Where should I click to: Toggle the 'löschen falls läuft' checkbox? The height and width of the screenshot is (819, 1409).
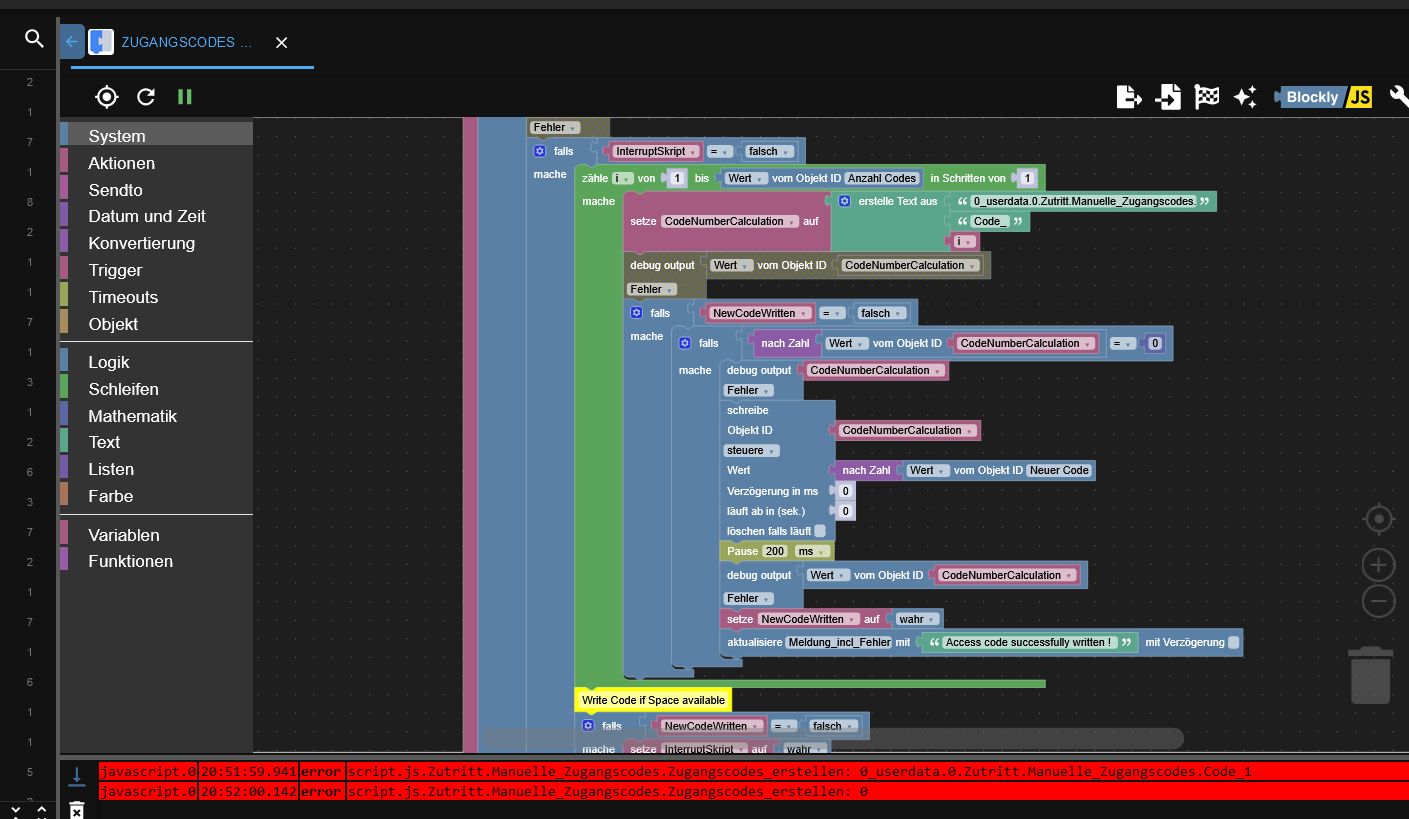click(x=820, y=531)
